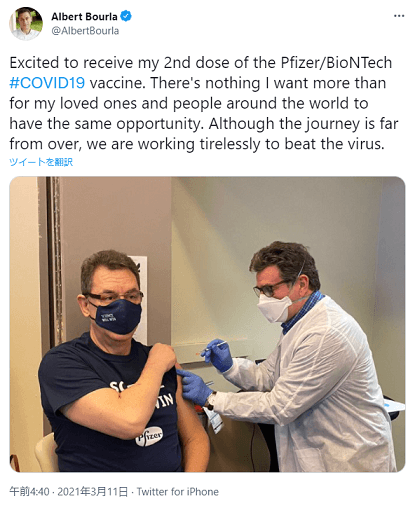The width and height of the screenshot is (415, 508).
Task: Click the Pfizer logo on the t-shirt
Action: 149,436
